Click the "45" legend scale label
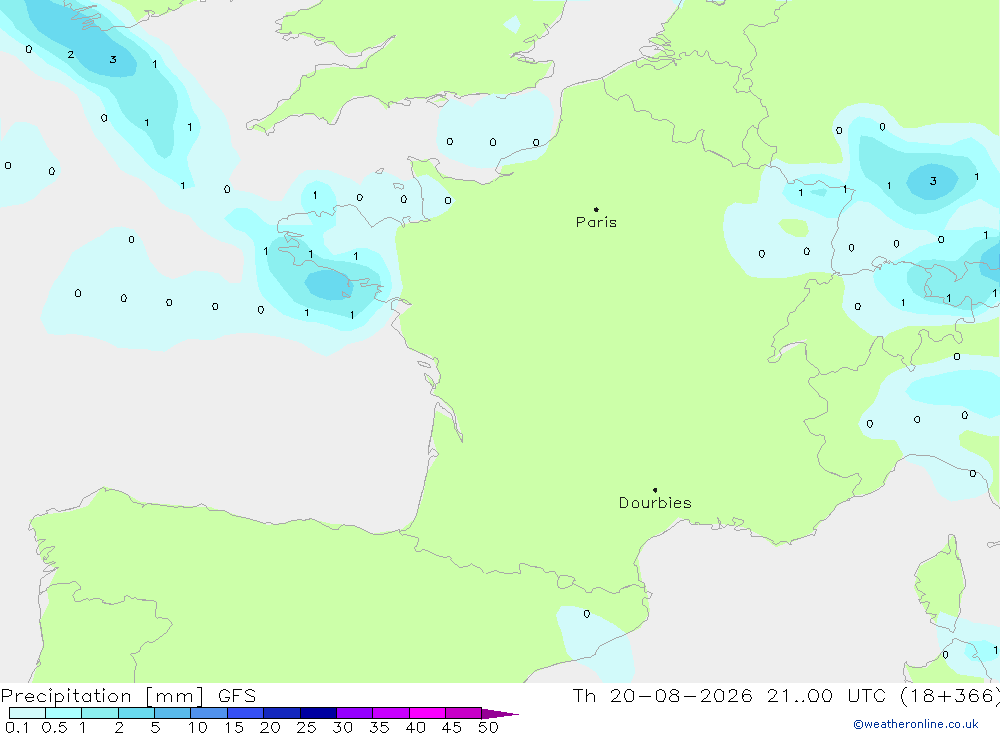 pyautogui.click(x=452, y=727)
